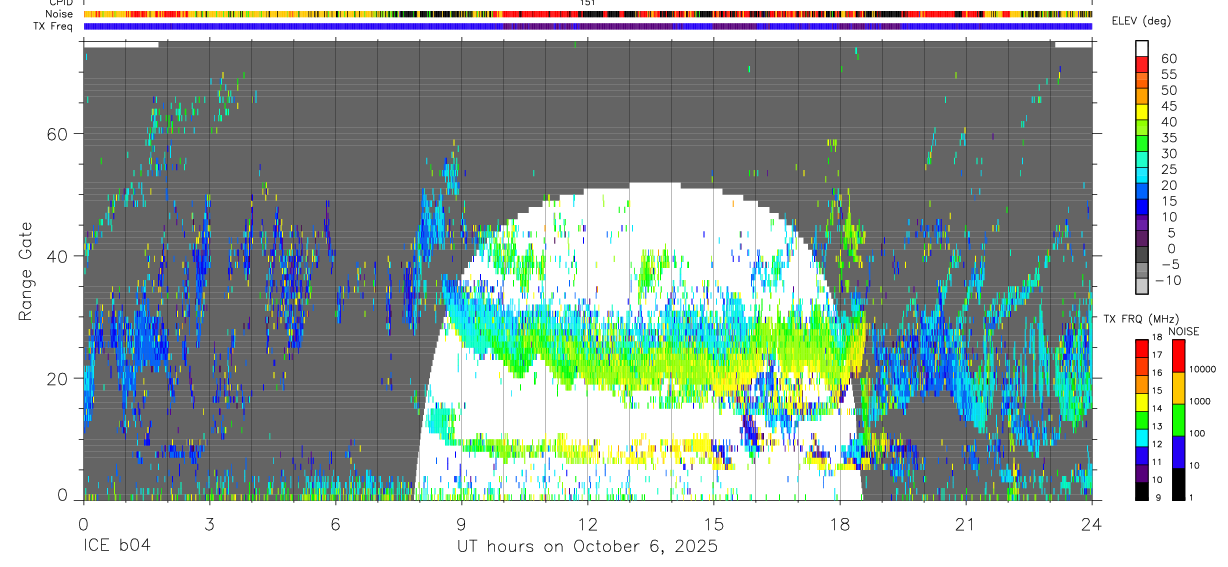This screenshot has width=1228, height=567.
Task: Click the x-axis hour tick label 9
Action: tap(461, 524)
